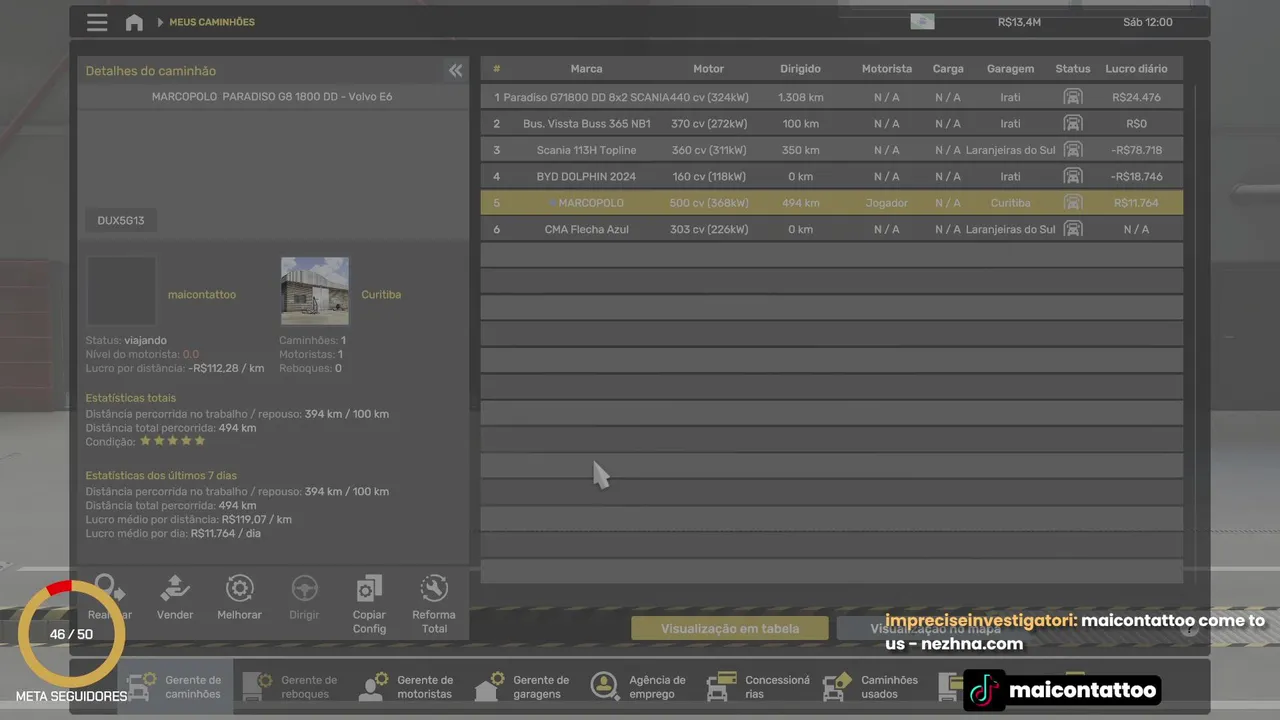Viewport: 1280px width, 720px height.
Task: Switch to Visualização em tabela
Action: 730,628
